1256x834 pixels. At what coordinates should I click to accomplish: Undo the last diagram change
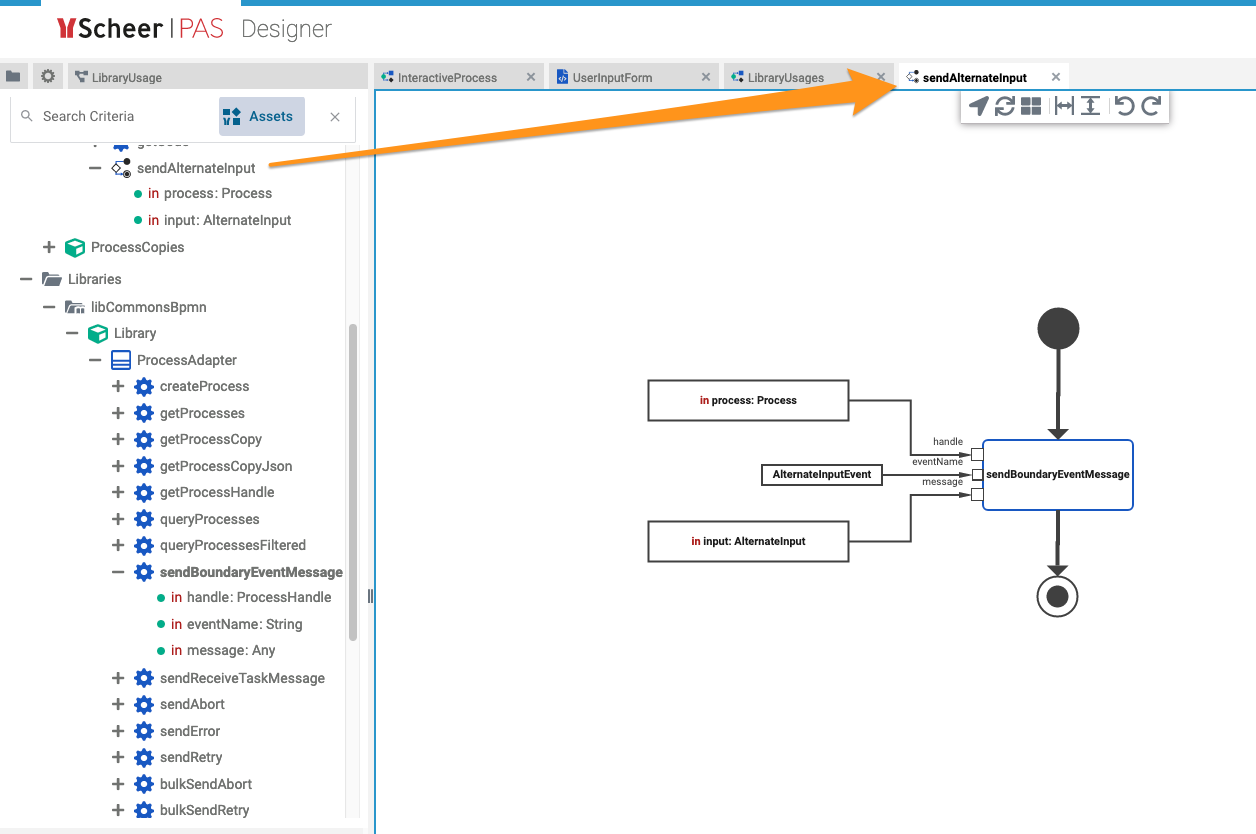(x=1124, y=106)
